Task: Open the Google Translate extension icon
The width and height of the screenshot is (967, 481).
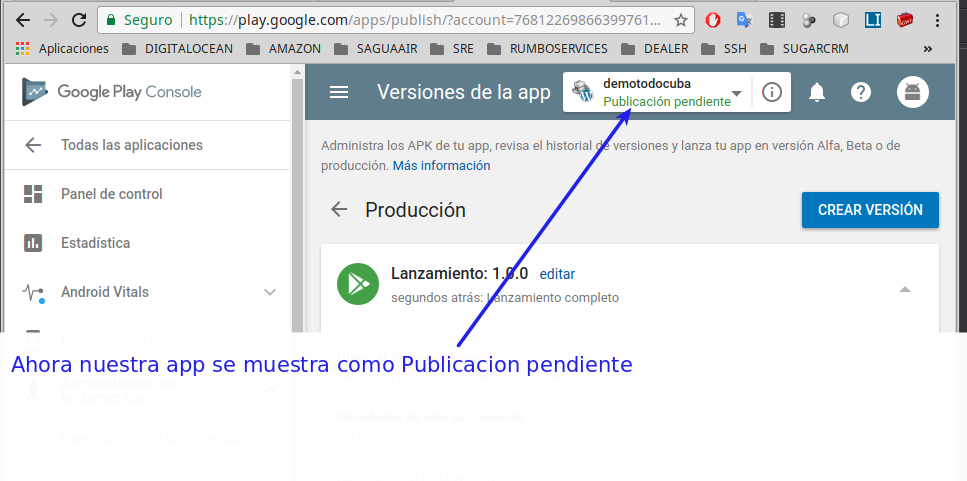Action: 745,20
